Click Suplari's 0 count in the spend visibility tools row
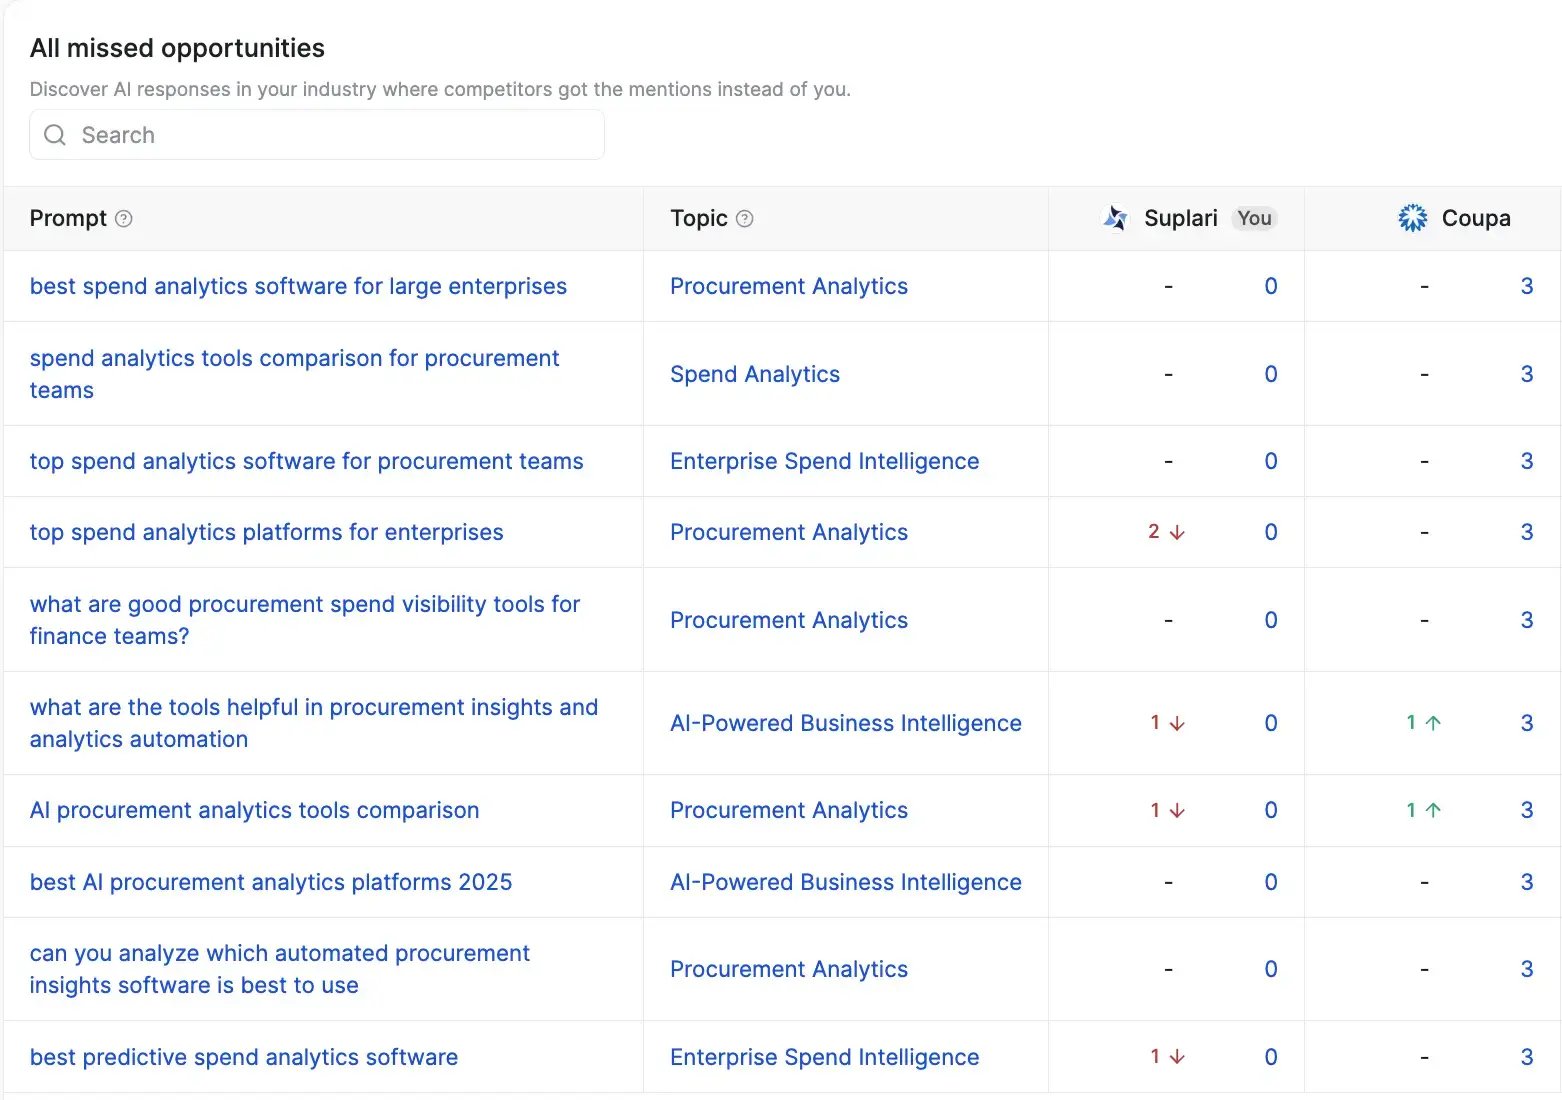This screenshot has height=1100, width=1562. [x=1271, y=620]
